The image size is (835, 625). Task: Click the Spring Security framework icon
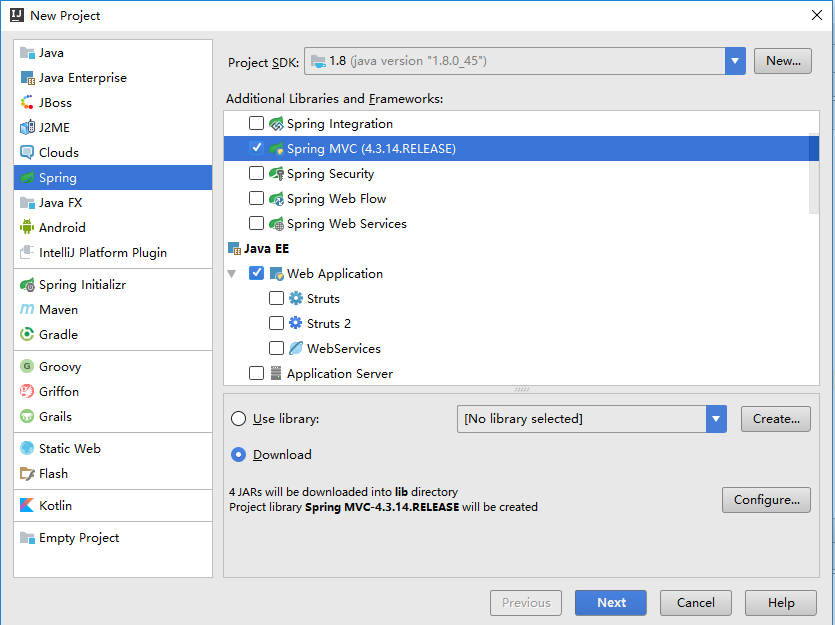(x=276, y=174)
